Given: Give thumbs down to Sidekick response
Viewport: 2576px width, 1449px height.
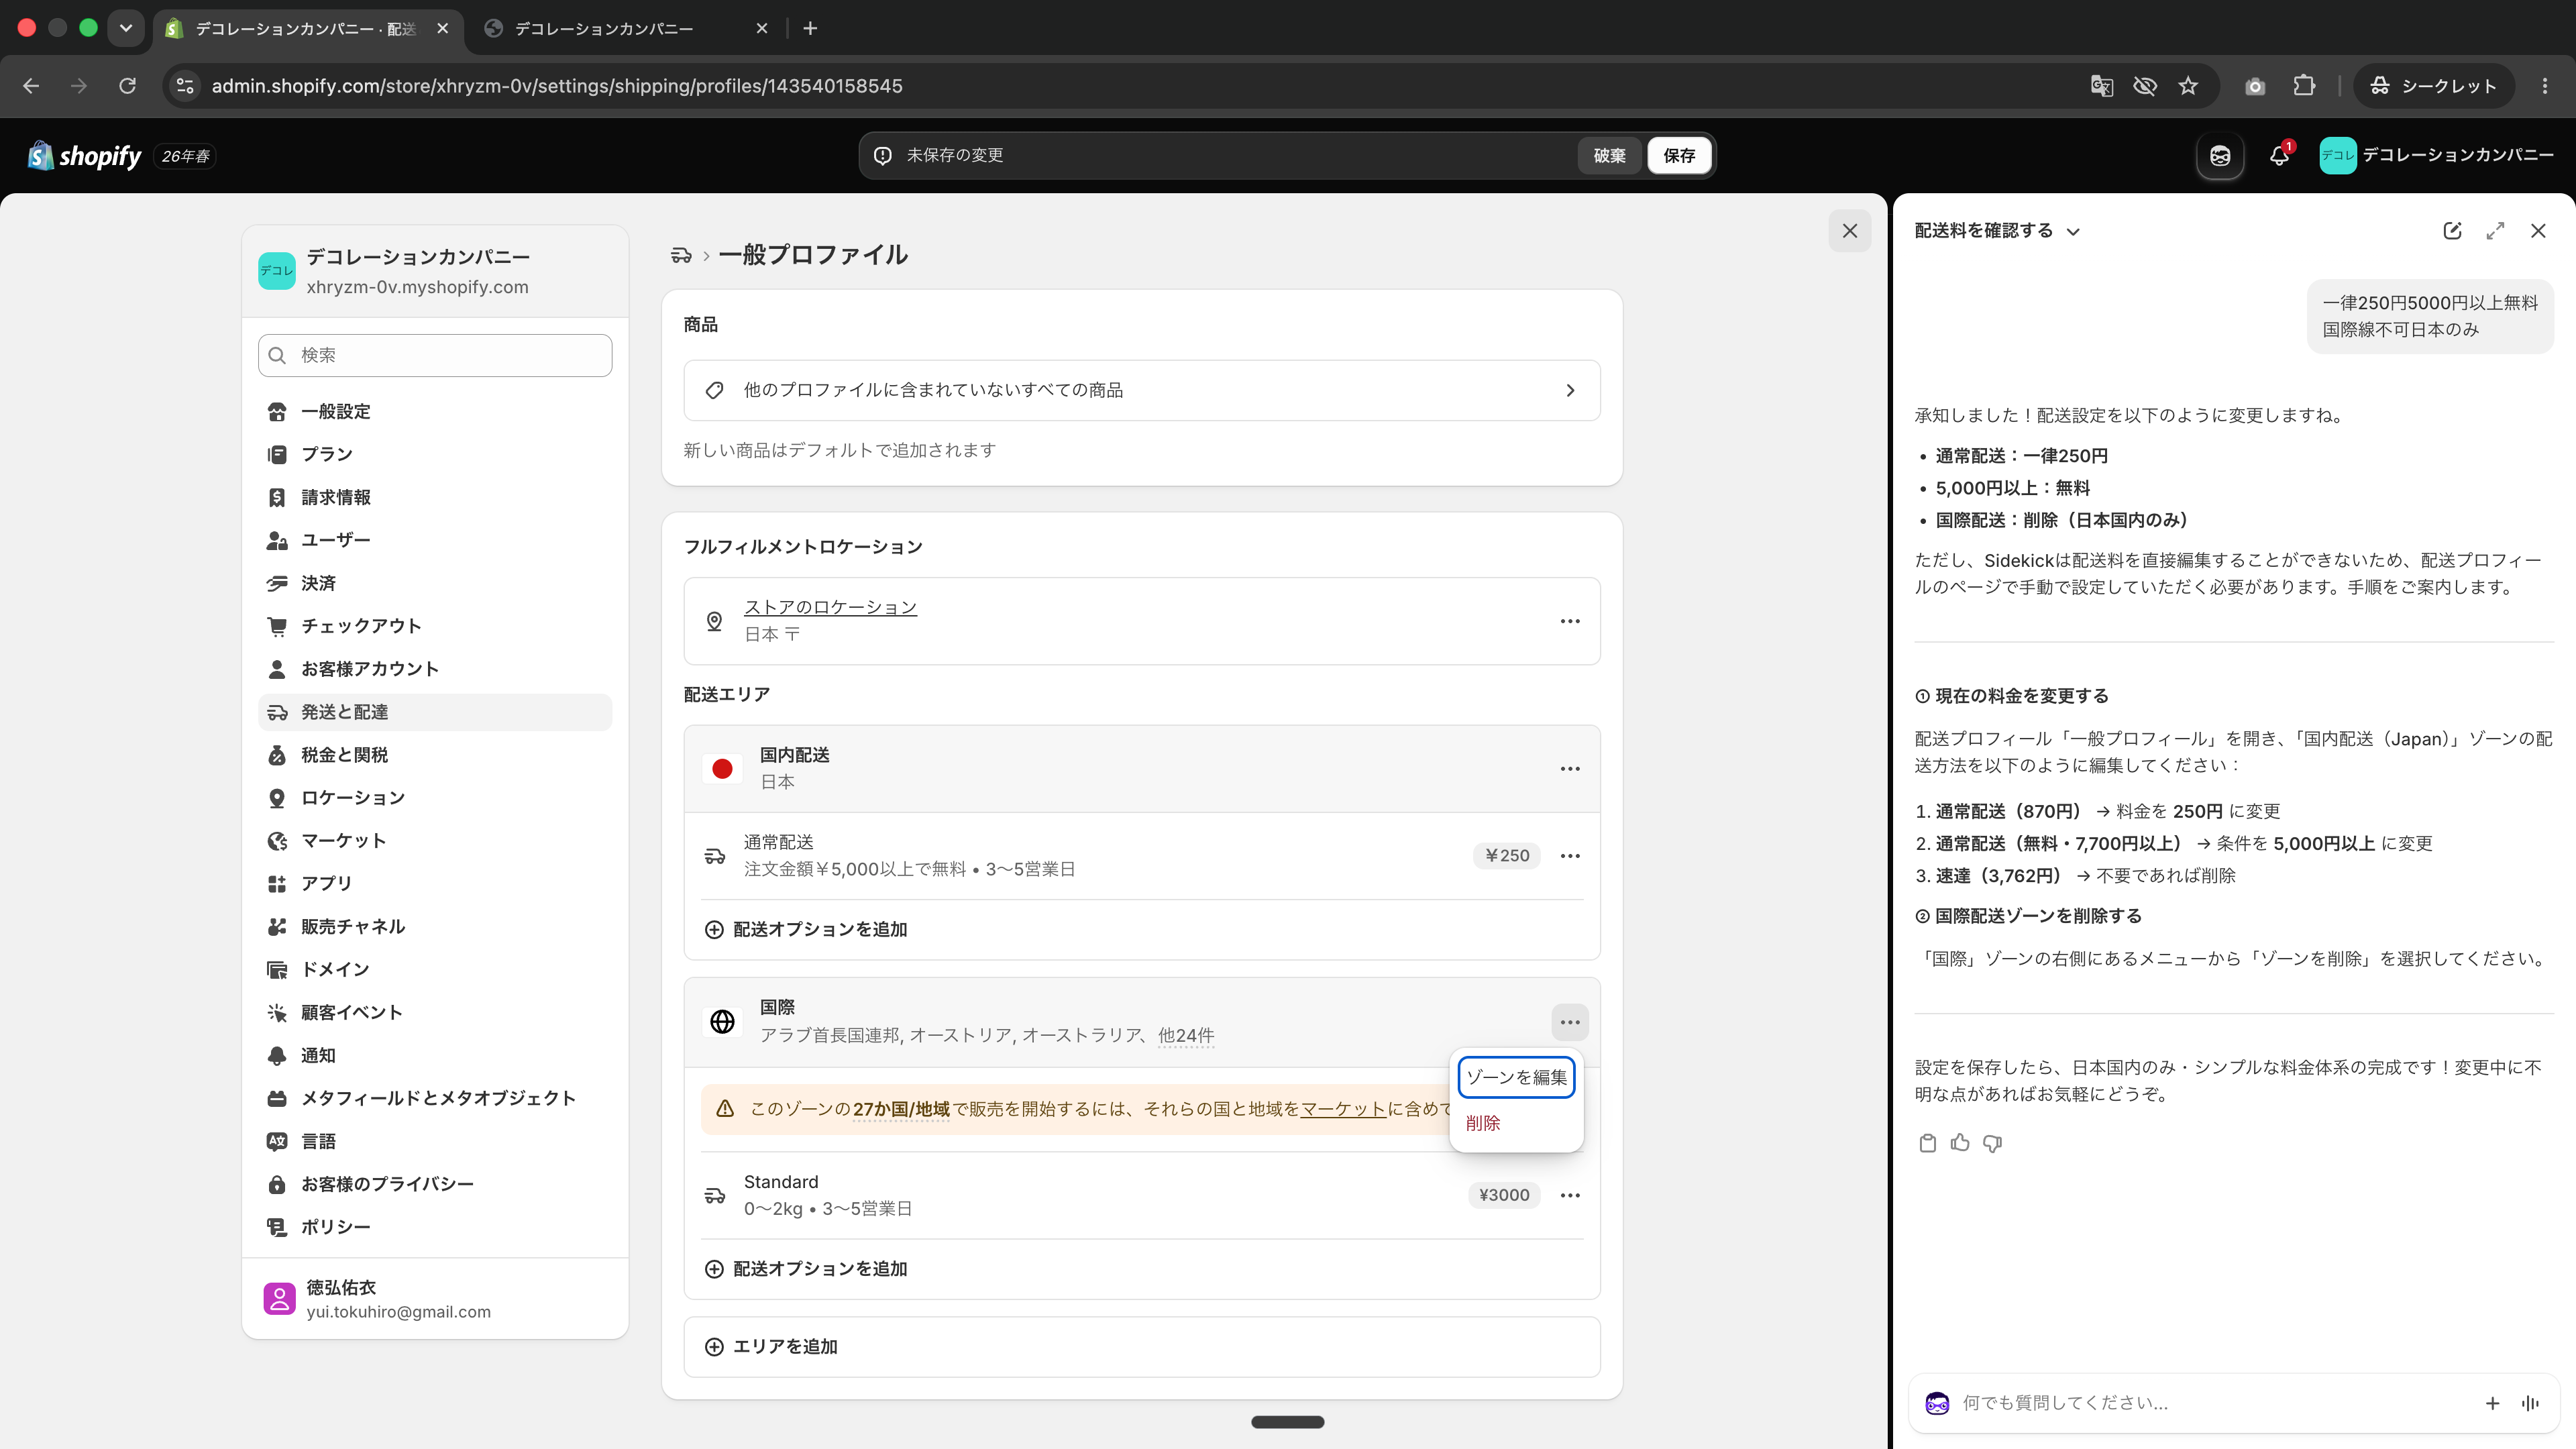Looking at the screenshot, I should click(1992, 1143).
